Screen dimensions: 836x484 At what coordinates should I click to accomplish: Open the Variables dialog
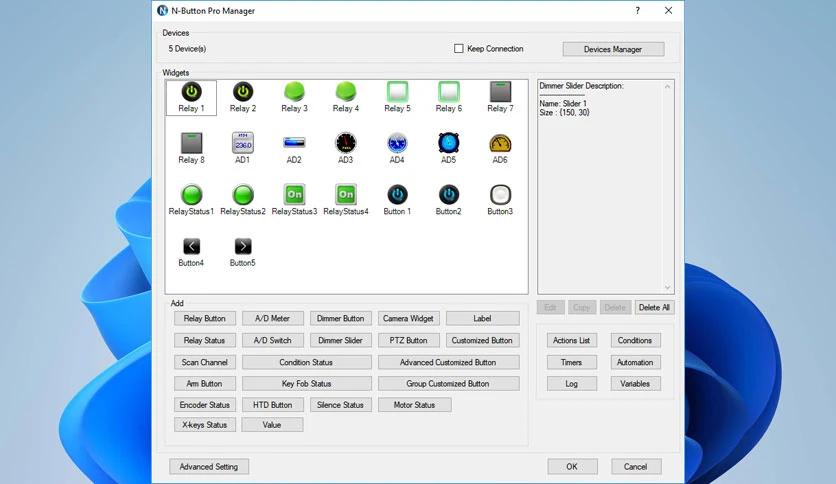pyautogui.click(x=635, y=383)
